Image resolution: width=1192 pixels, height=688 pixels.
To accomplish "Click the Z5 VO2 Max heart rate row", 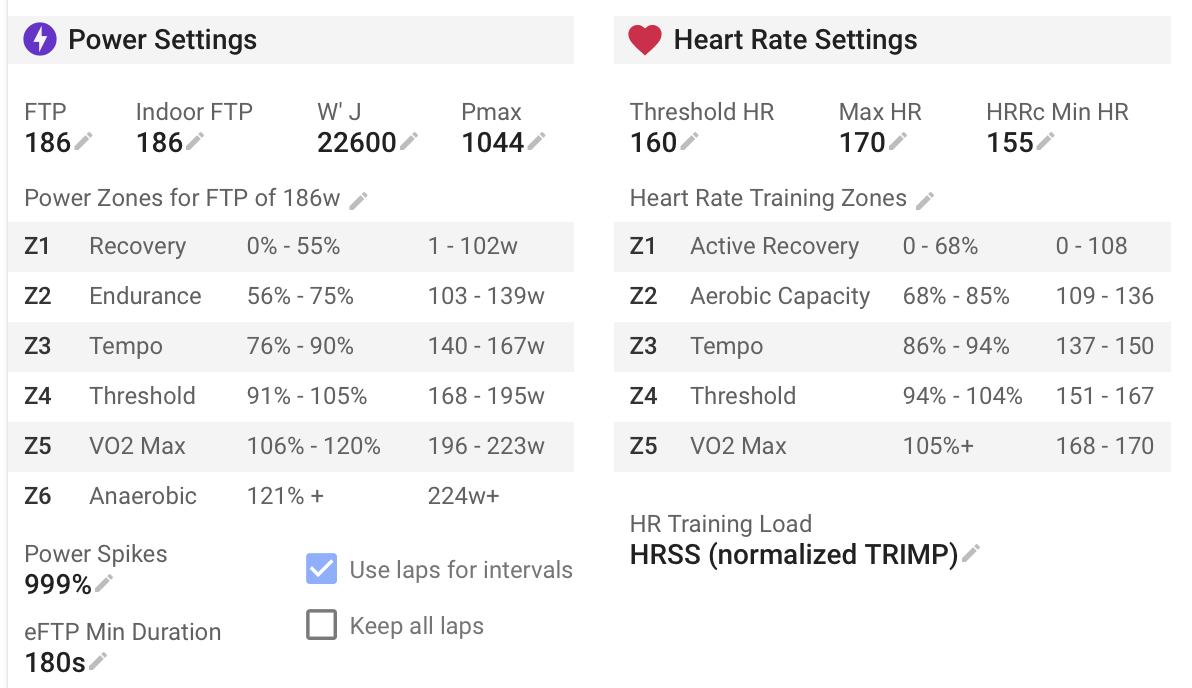I will point(892,446).
